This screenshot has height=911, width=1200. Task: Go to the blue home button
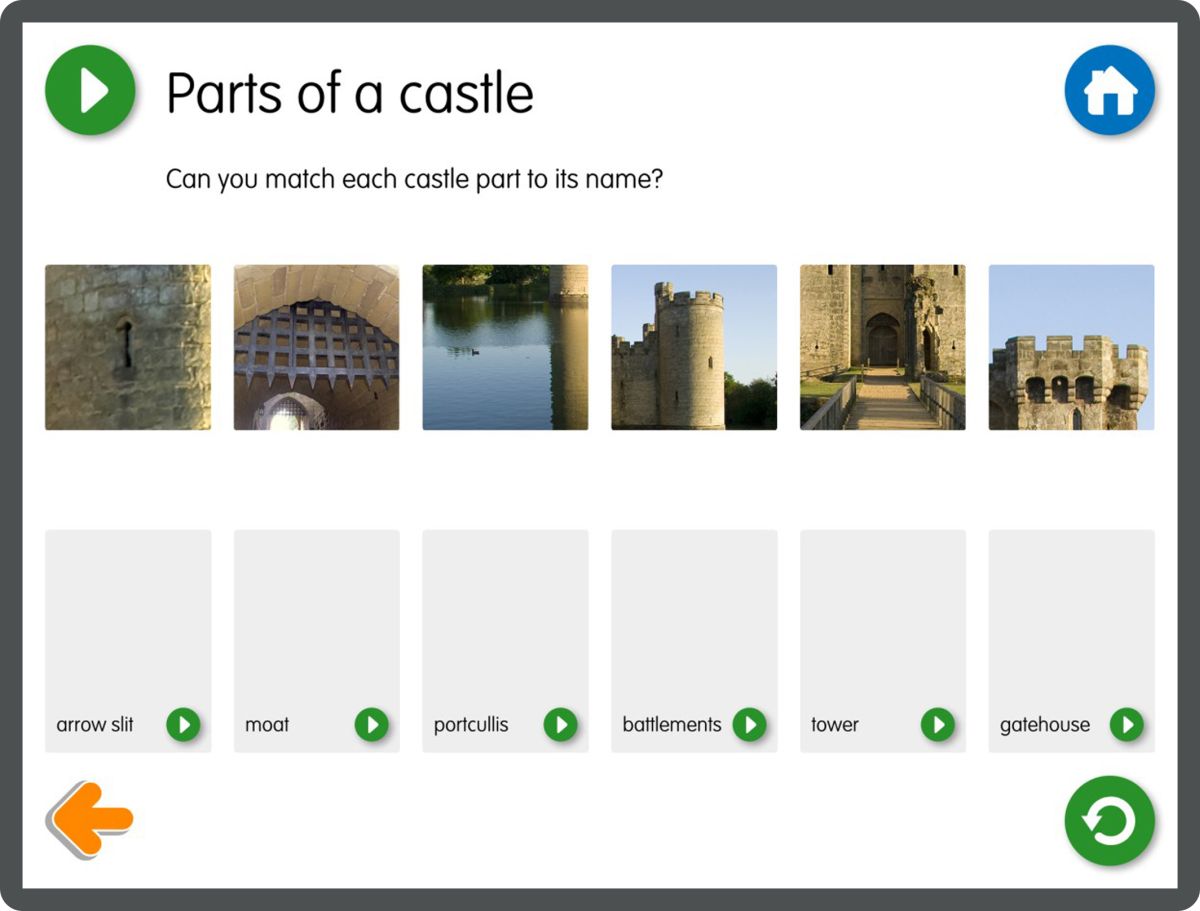coord(1109,90)
